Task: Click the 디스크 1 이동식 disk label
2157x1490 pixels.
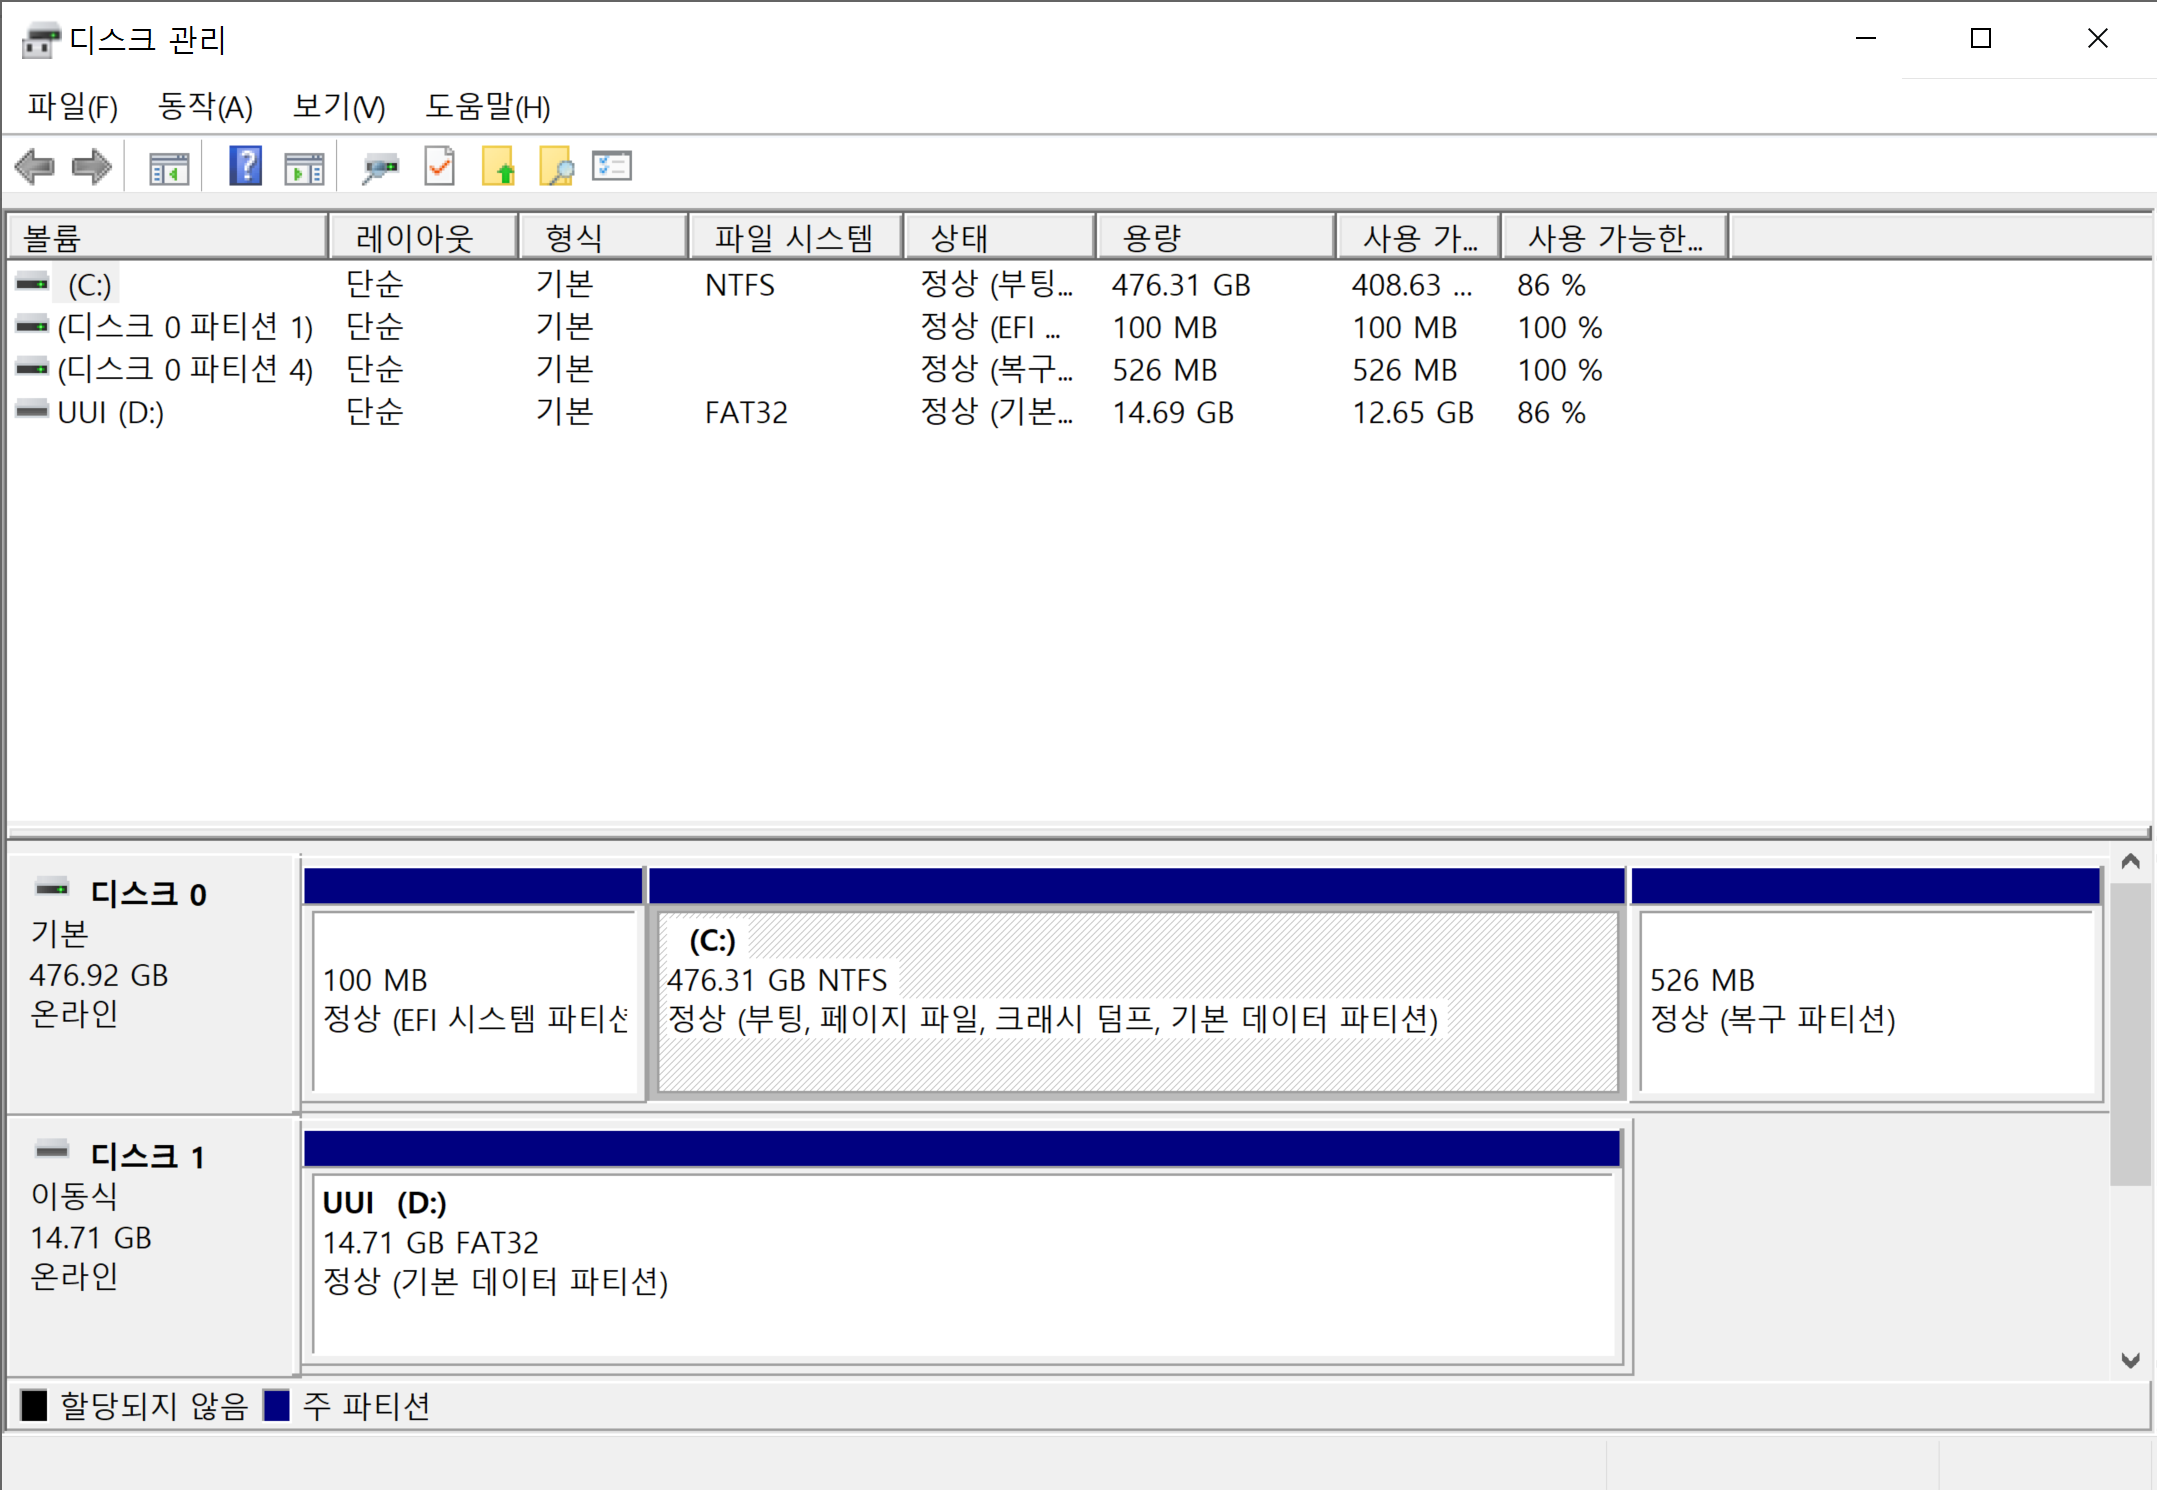Action: [148, 1157]
